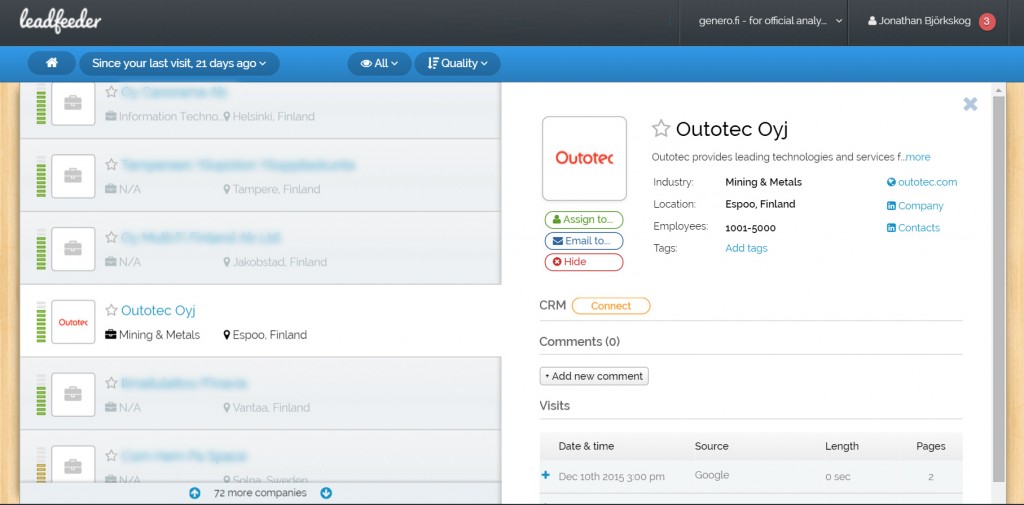Click the Leadfeeder logo
1024x505 pixels.
click(60, 21)
